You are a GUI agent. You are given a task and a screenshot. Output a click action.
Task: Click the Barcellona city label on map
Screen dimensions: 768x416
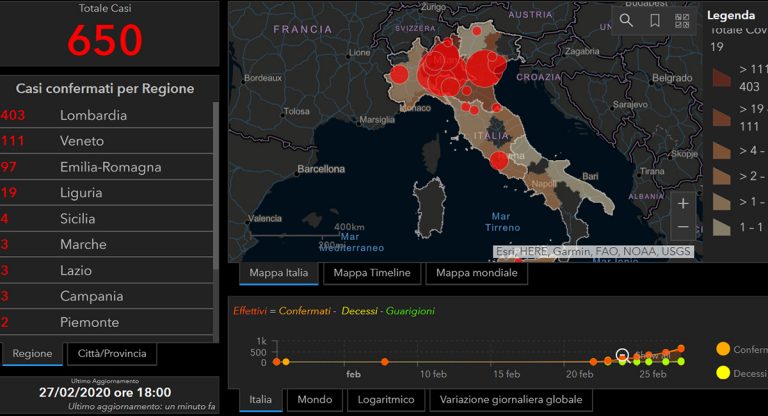coord(321,169)
